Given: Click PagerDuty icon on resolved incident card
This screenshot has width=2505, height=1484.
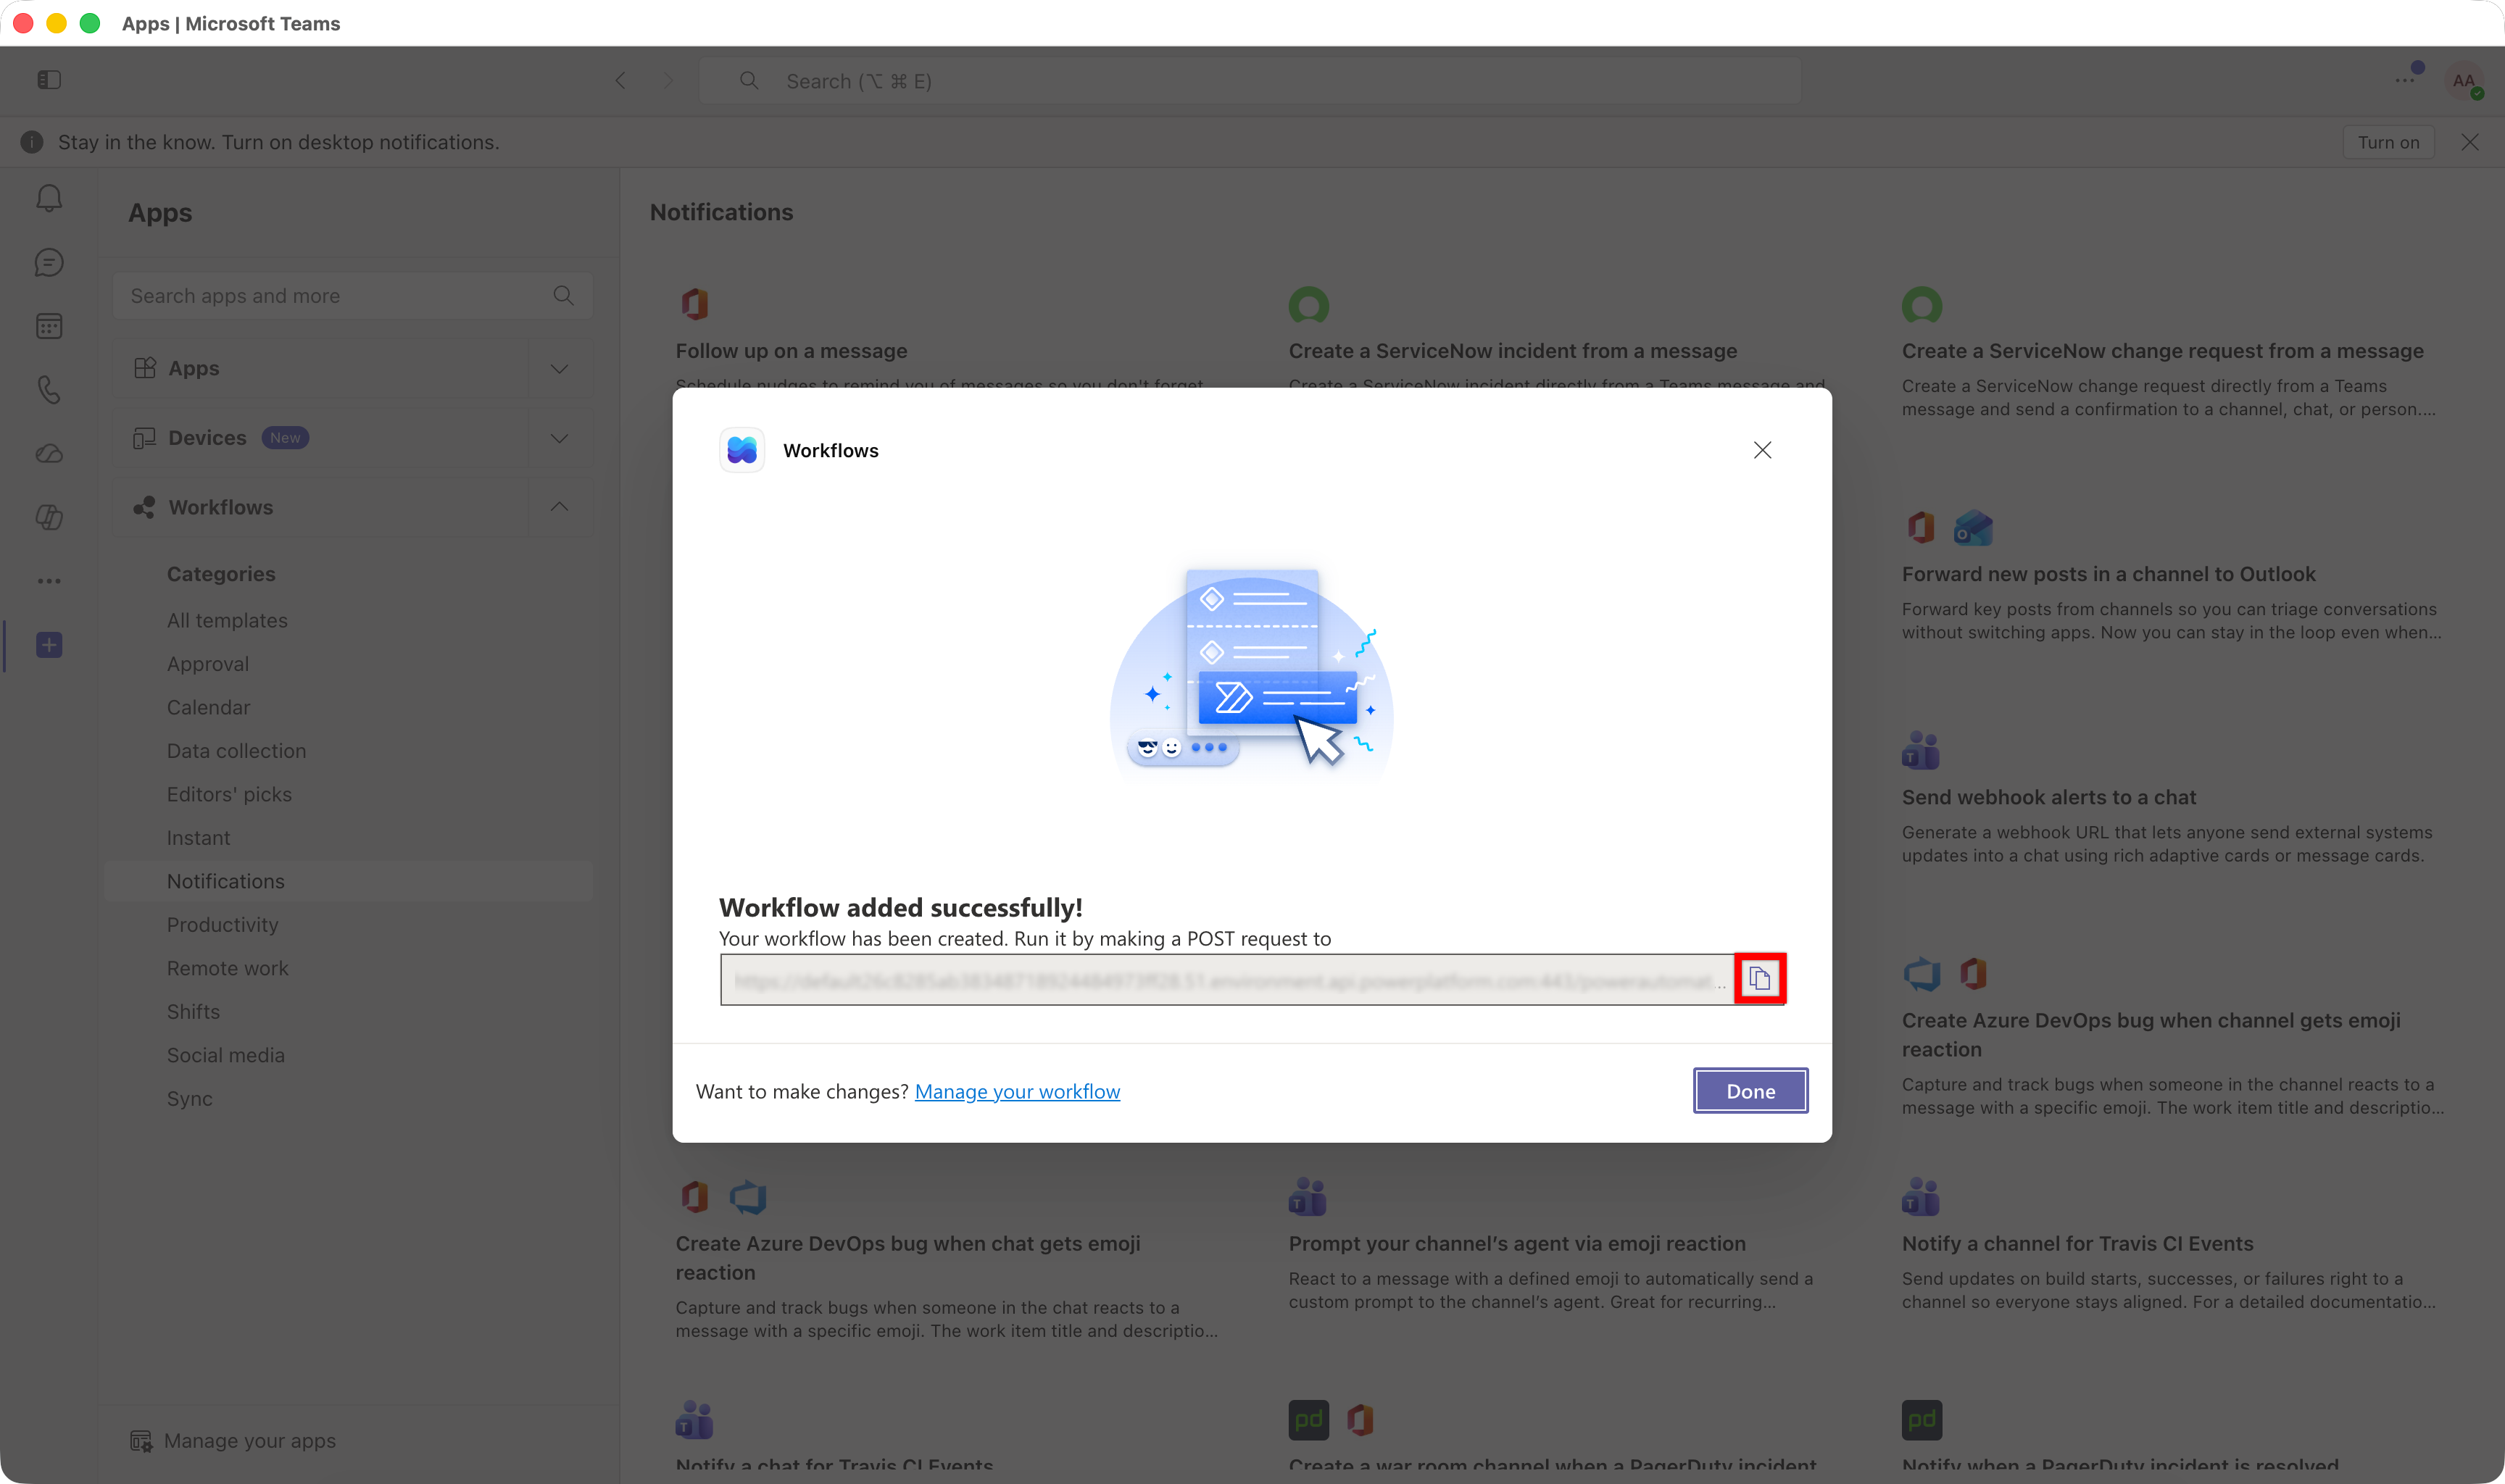Looking at the screenshot, I should point(1921,1419).
